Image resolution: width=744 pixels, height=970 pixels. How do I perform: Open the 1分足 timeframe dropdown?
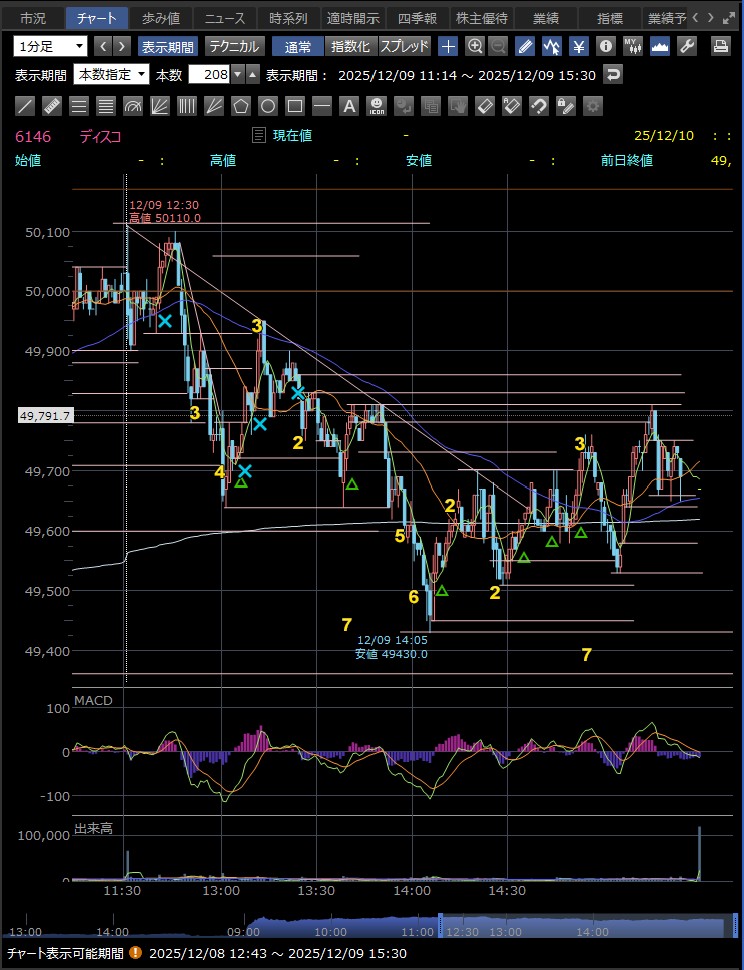[50, 46]
